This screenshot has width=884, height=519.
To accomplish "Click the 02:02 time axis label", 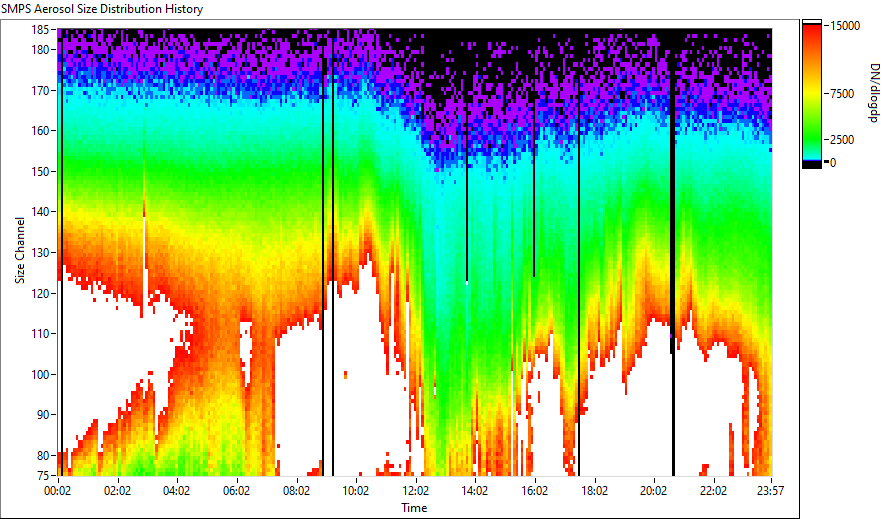I will pyautogui.click(x=117, y=491).
